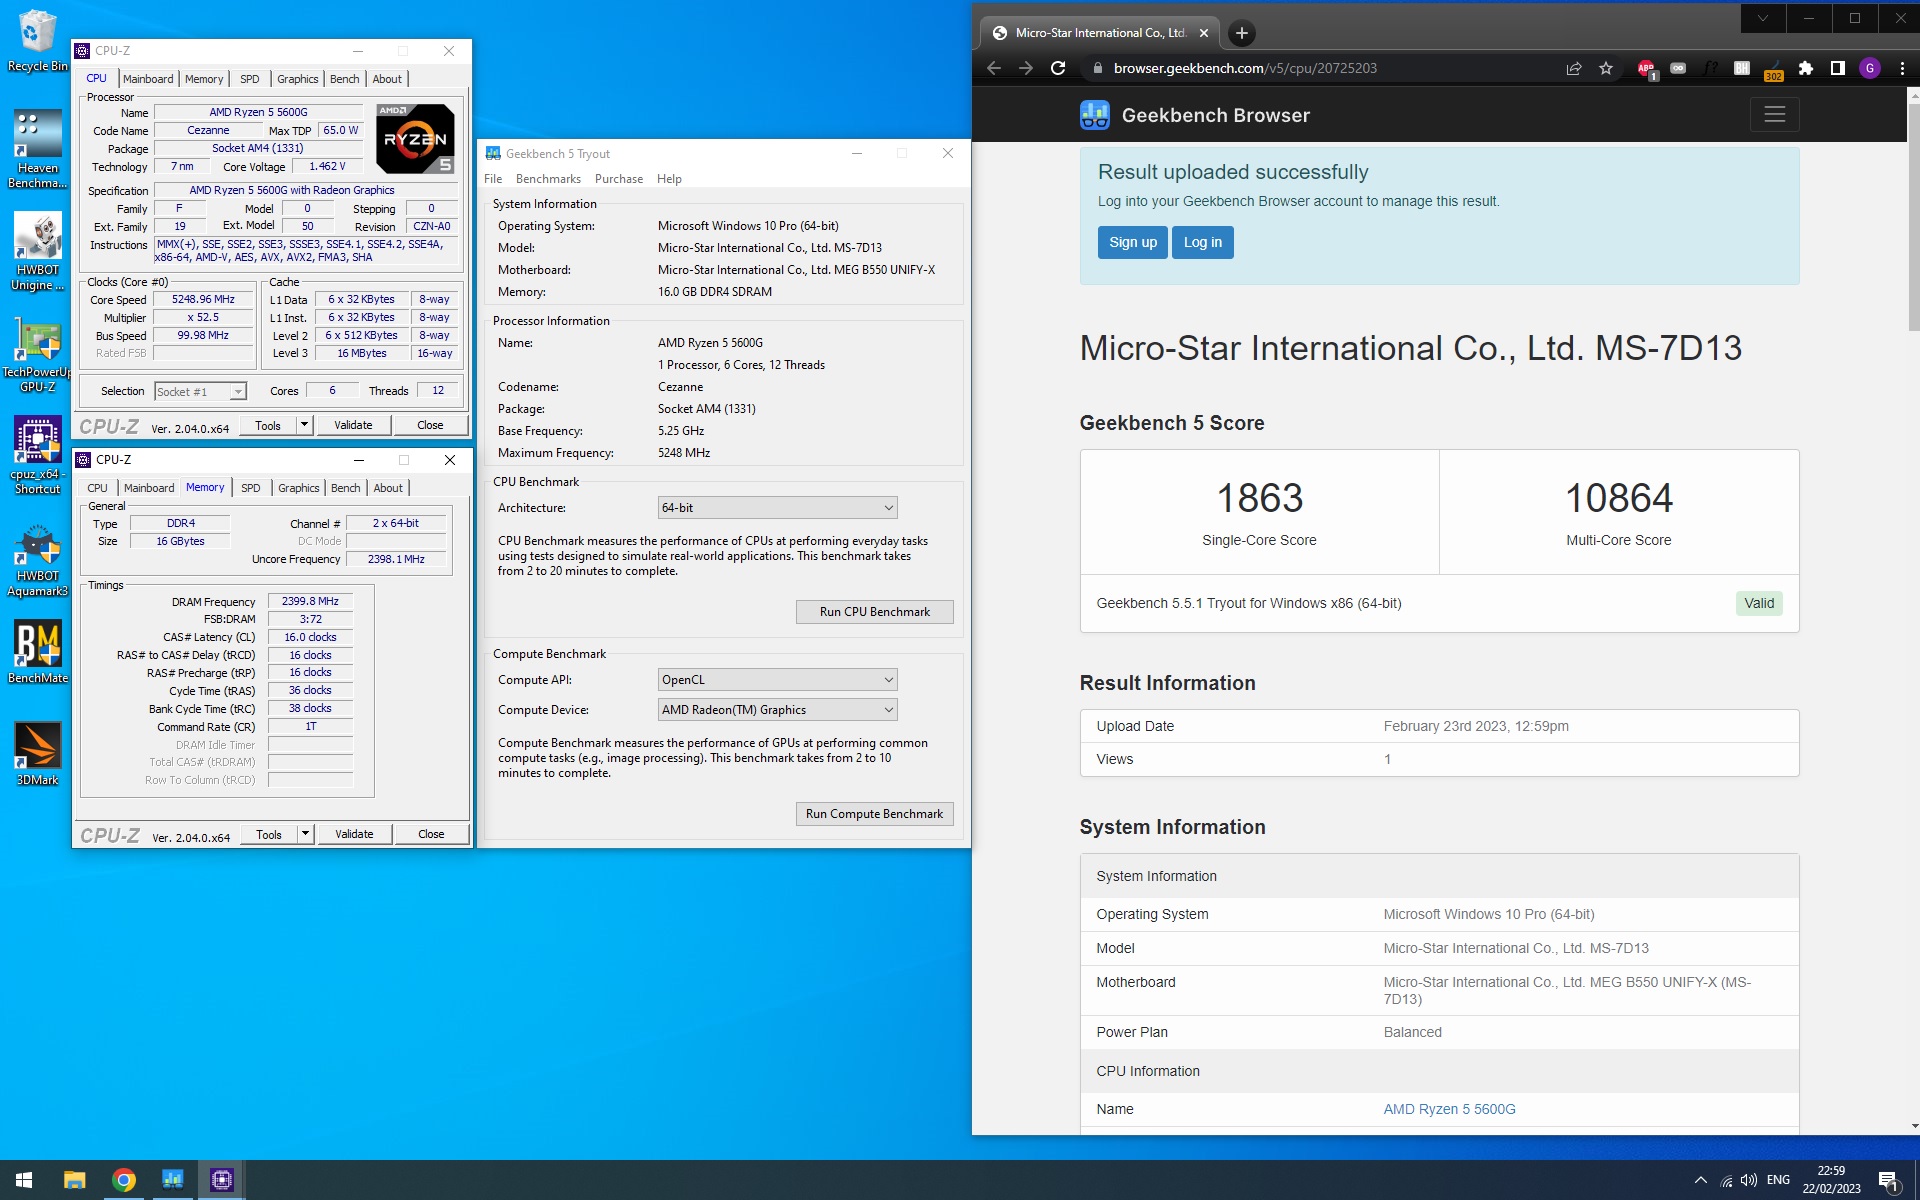
Task: Select the 3DMark desktop icon
Action: 37,754
